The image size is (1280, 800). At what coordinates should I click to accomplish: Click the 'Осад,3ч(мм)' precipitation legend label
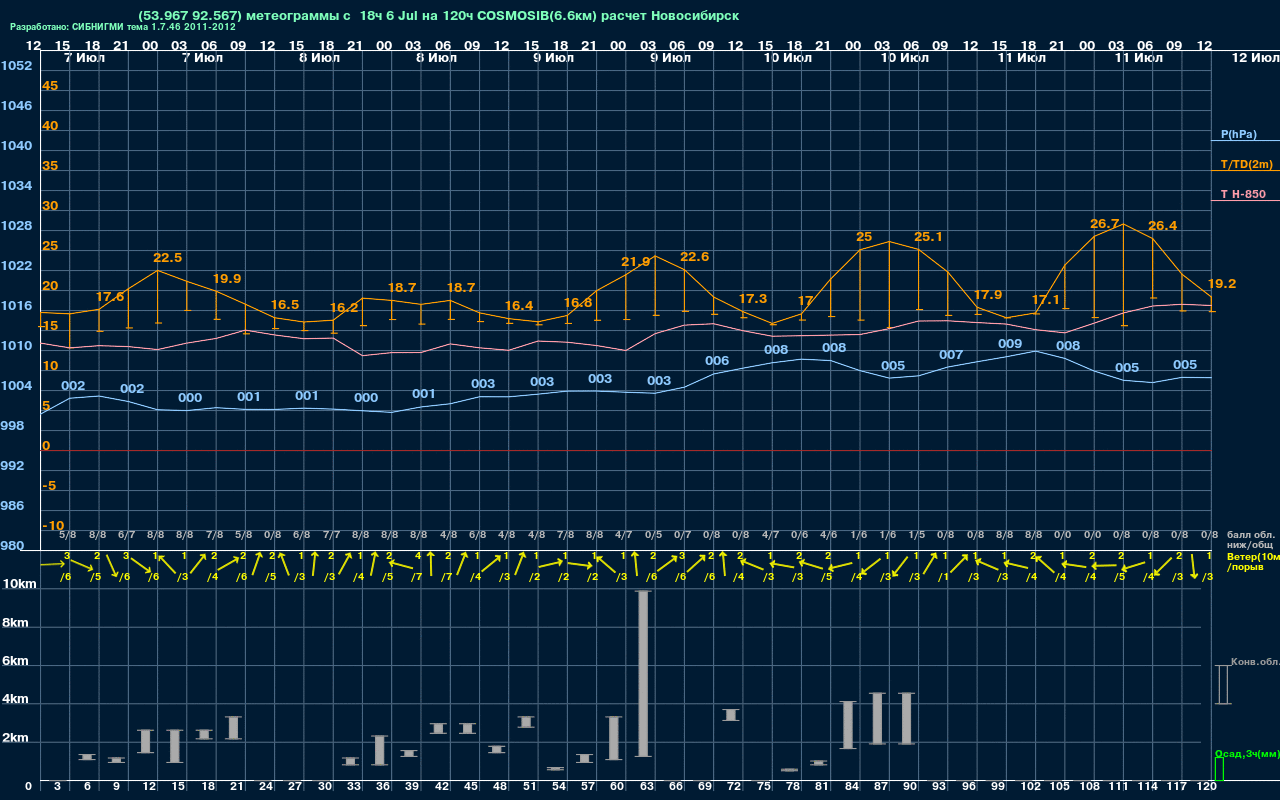(1246, 753)
